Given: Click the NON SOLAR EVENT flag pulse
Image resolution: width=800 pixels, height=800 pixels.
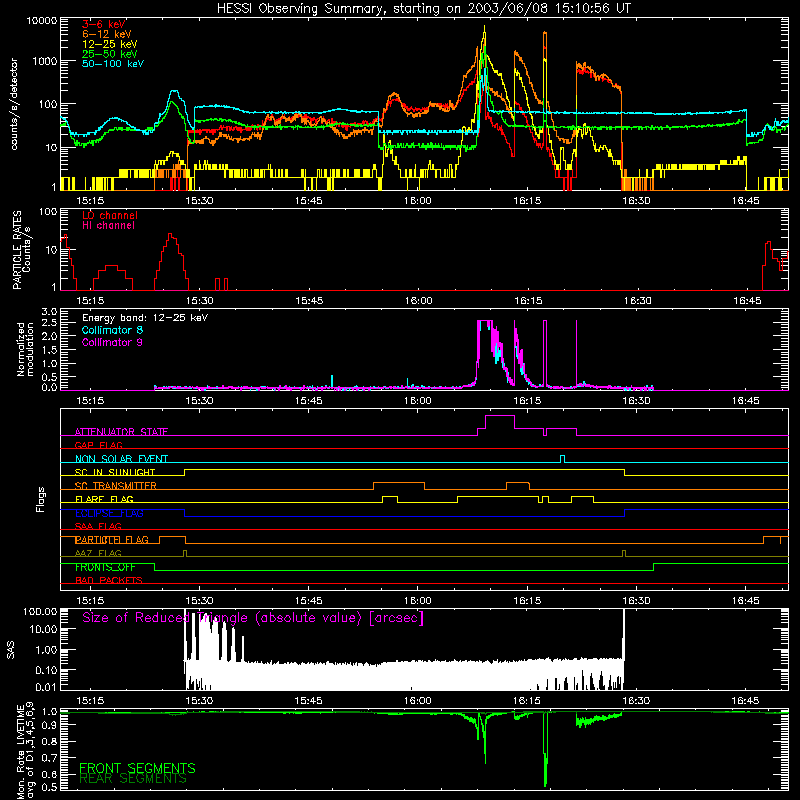Looking at the screenshot, I should coord(562,459).
